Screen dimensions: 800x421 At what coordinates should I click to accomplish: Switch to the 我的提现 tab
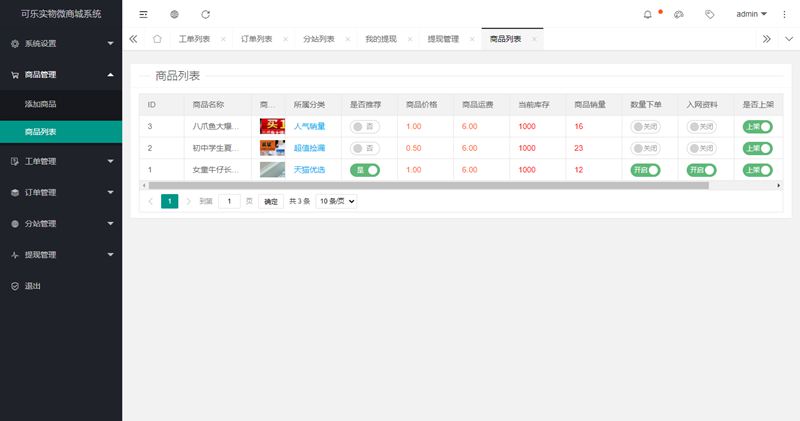pos(380,39)
